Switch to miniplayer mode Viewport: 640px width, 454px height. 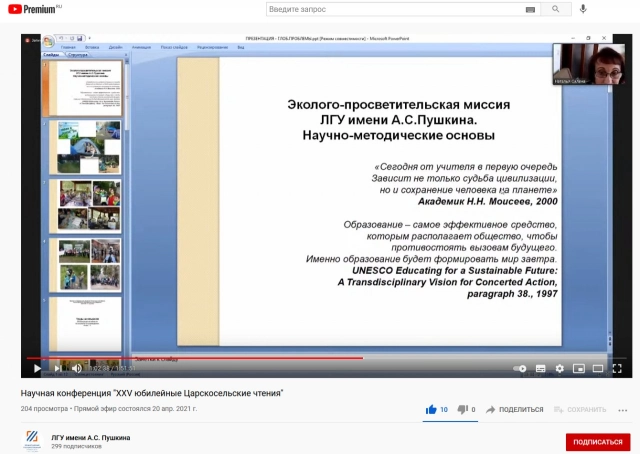pos(578,368)
